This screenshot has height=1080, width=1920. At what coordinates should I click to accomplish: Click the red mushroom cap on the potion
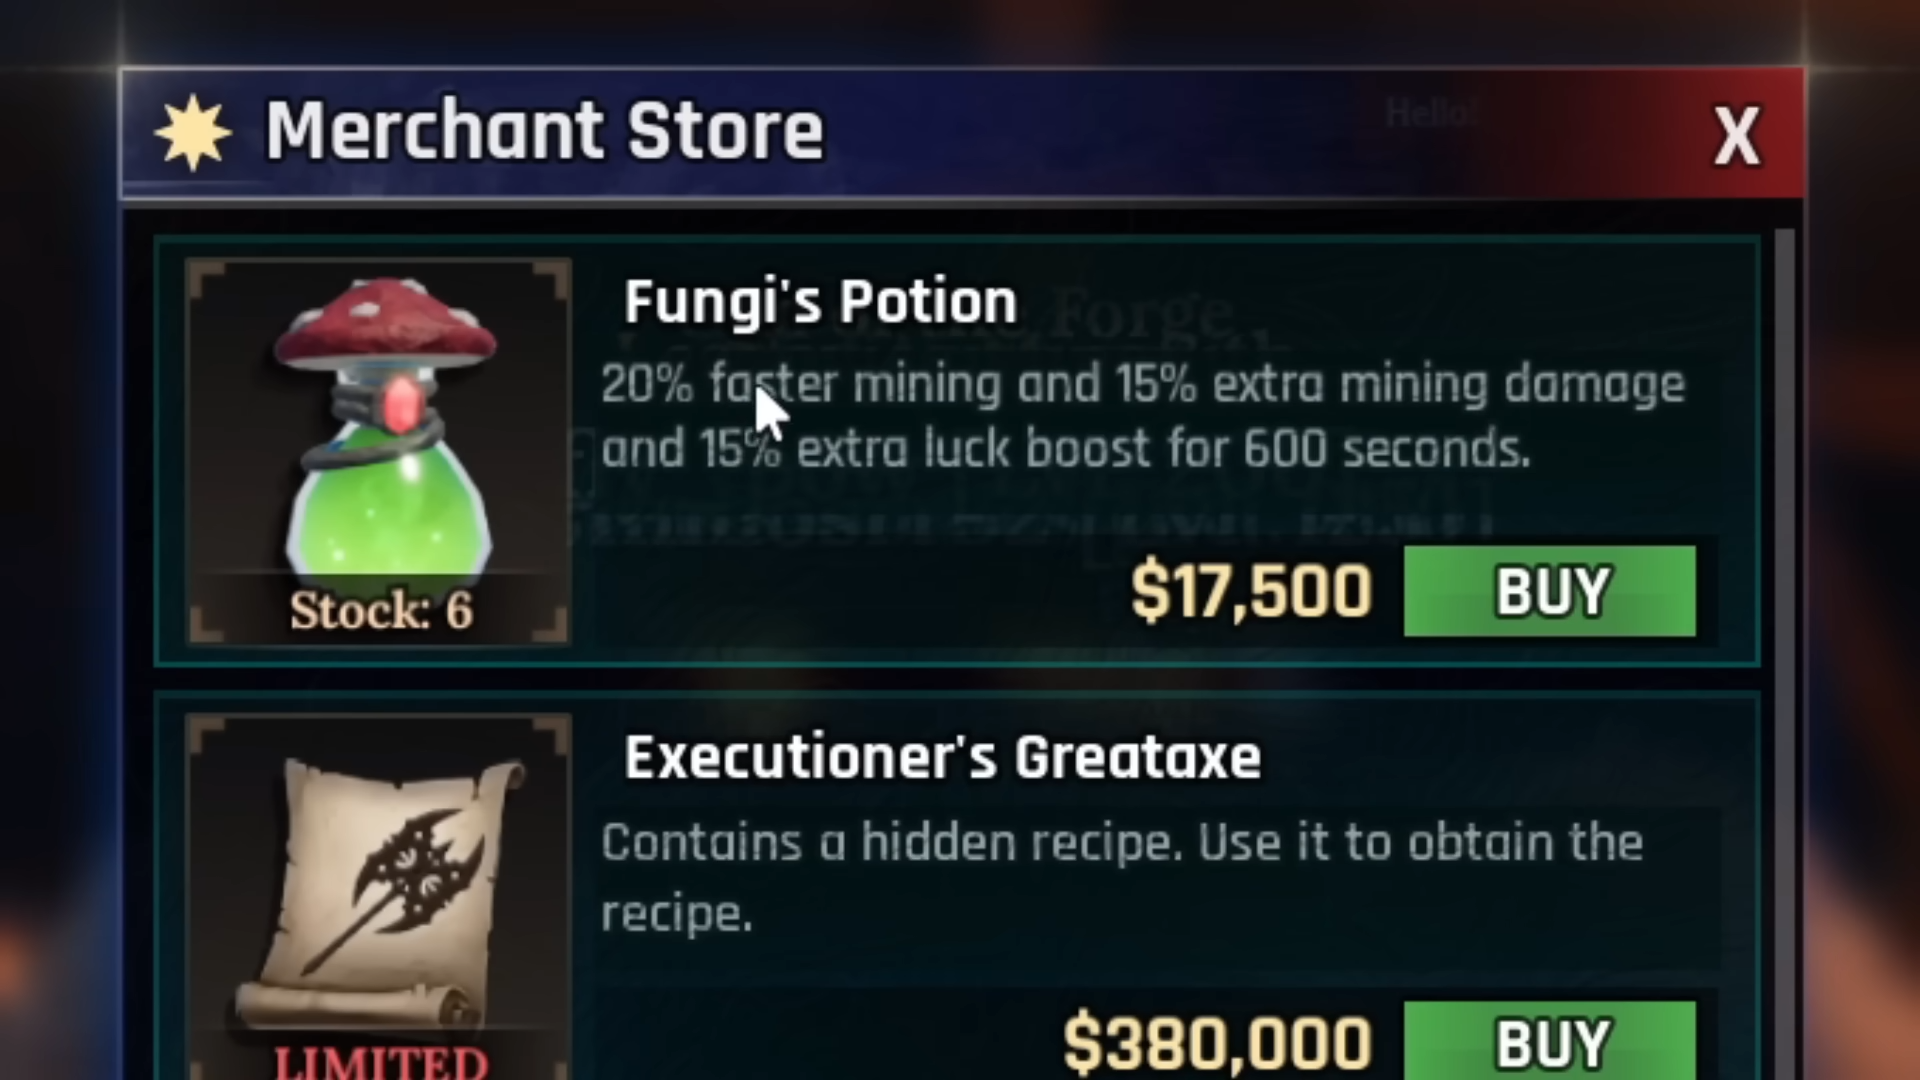[x=385, y=322]
